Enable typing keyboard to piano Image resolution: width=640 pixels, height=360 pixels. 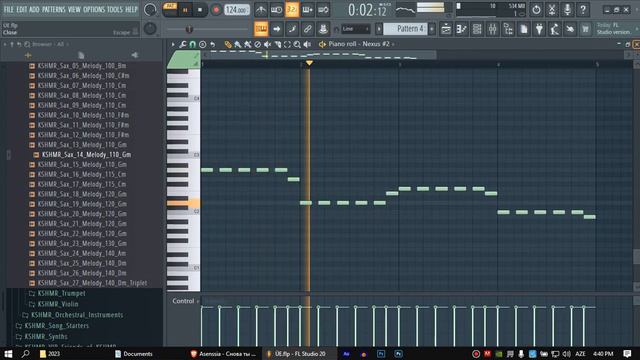pyautogui.click(x=261, y=29)
